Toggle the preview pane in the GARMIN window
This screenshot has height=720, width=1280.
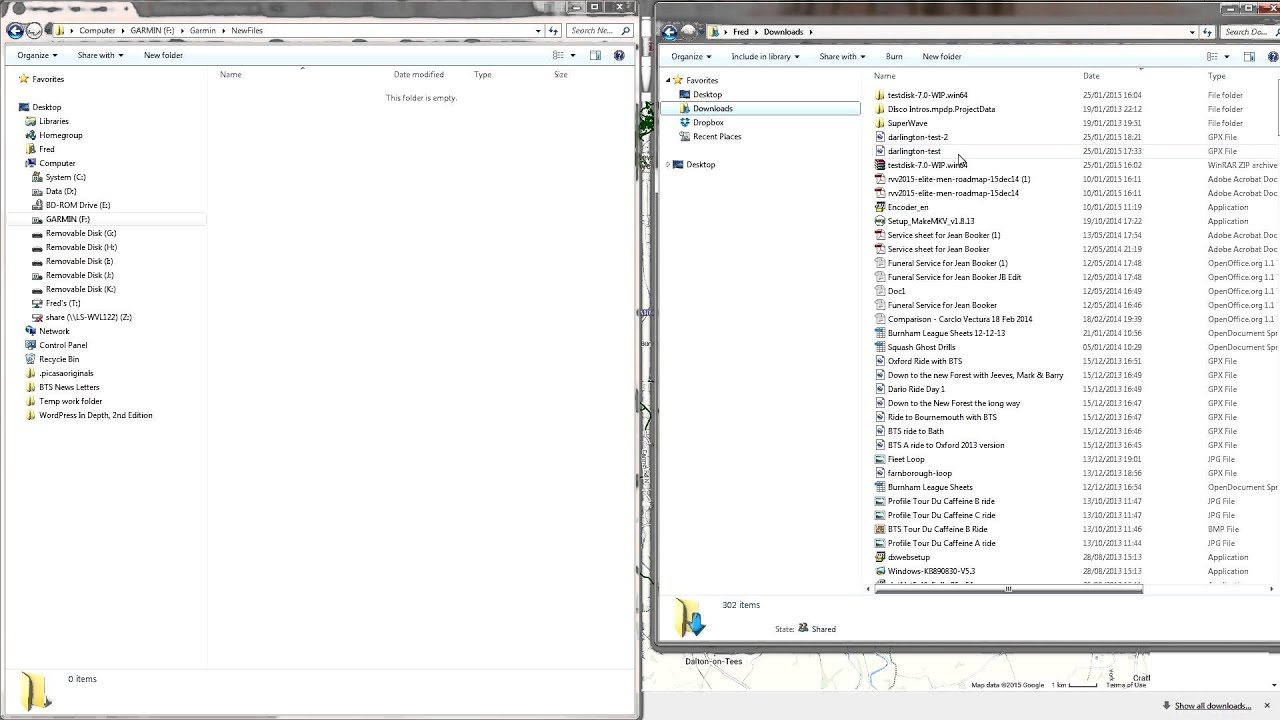(595, 55)
